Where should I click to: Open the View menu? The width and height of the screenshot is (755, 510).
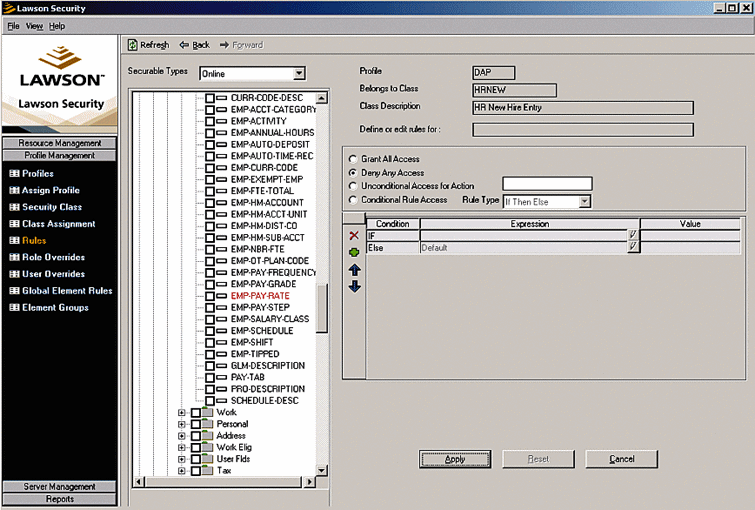pyautogui.click(x=34, y=26)
